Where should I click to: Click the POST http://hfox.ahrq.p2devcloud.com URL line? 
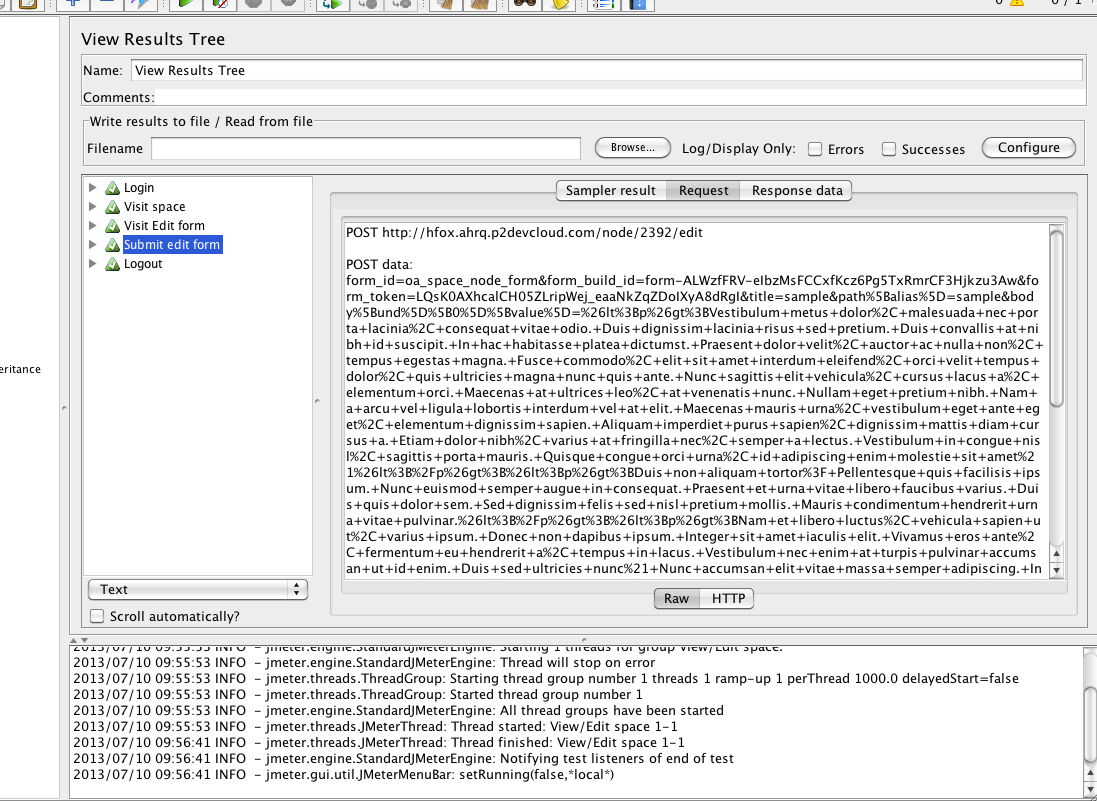tap(524, 232)
